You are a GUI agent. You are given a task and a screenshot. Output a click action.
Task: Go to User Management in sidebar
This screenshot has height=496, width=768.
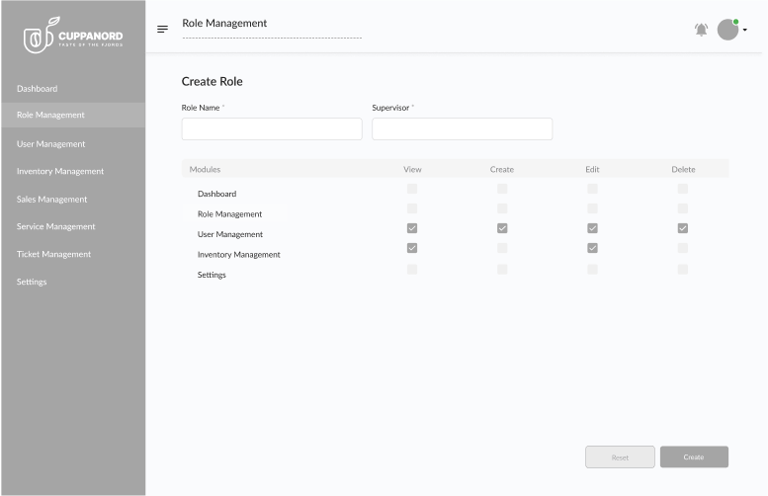(51, 144)
